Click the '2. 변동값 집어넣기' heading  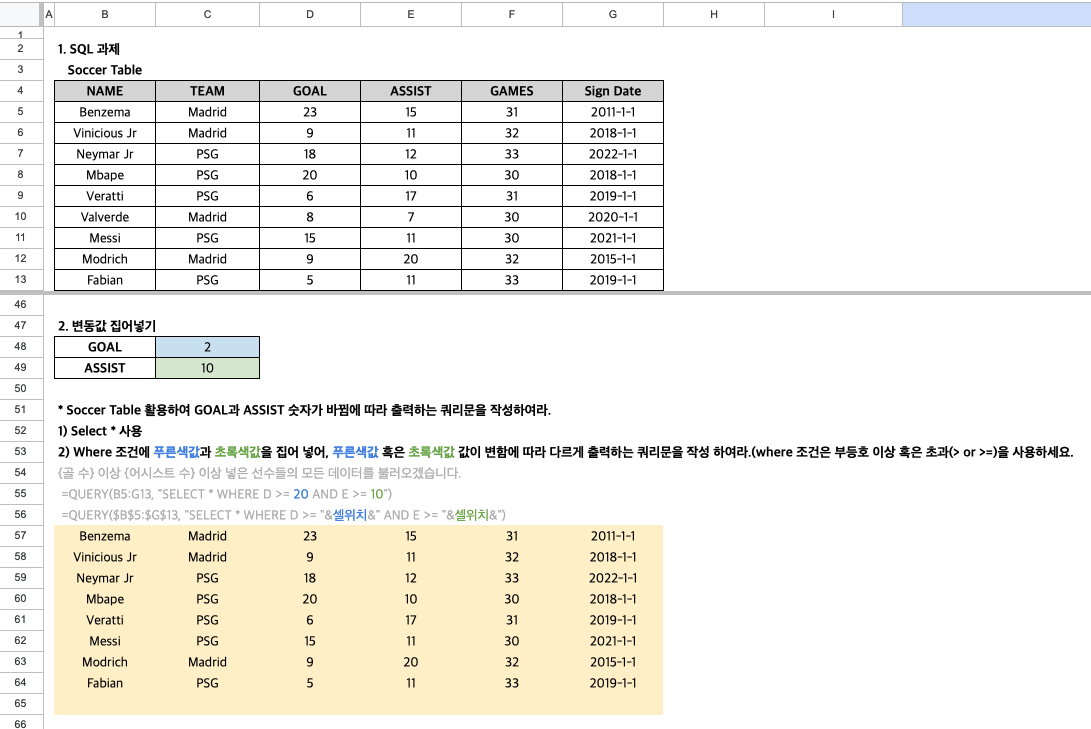point(106,326)
